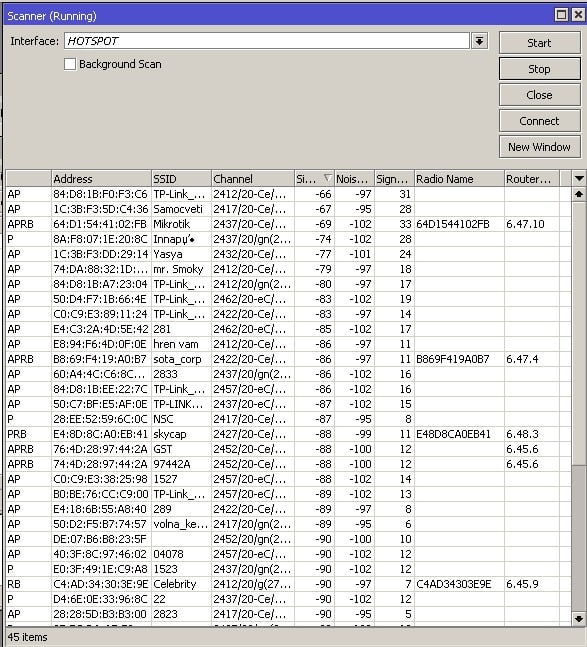Select address 84:D8:1B:EE:22:7C
This screenshot has height=647, width=587.
coord(100,389)
